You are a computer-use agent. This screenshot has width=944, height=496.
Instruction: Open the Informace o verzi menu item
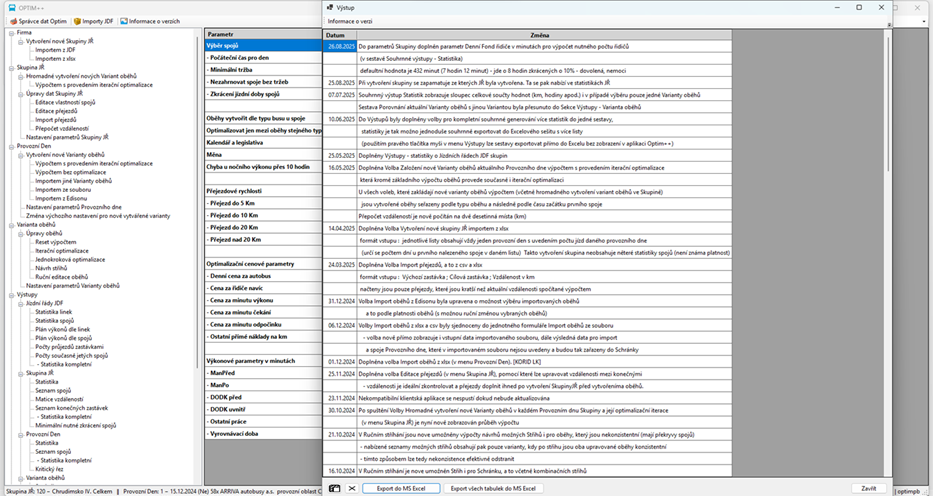coord(352,20)
